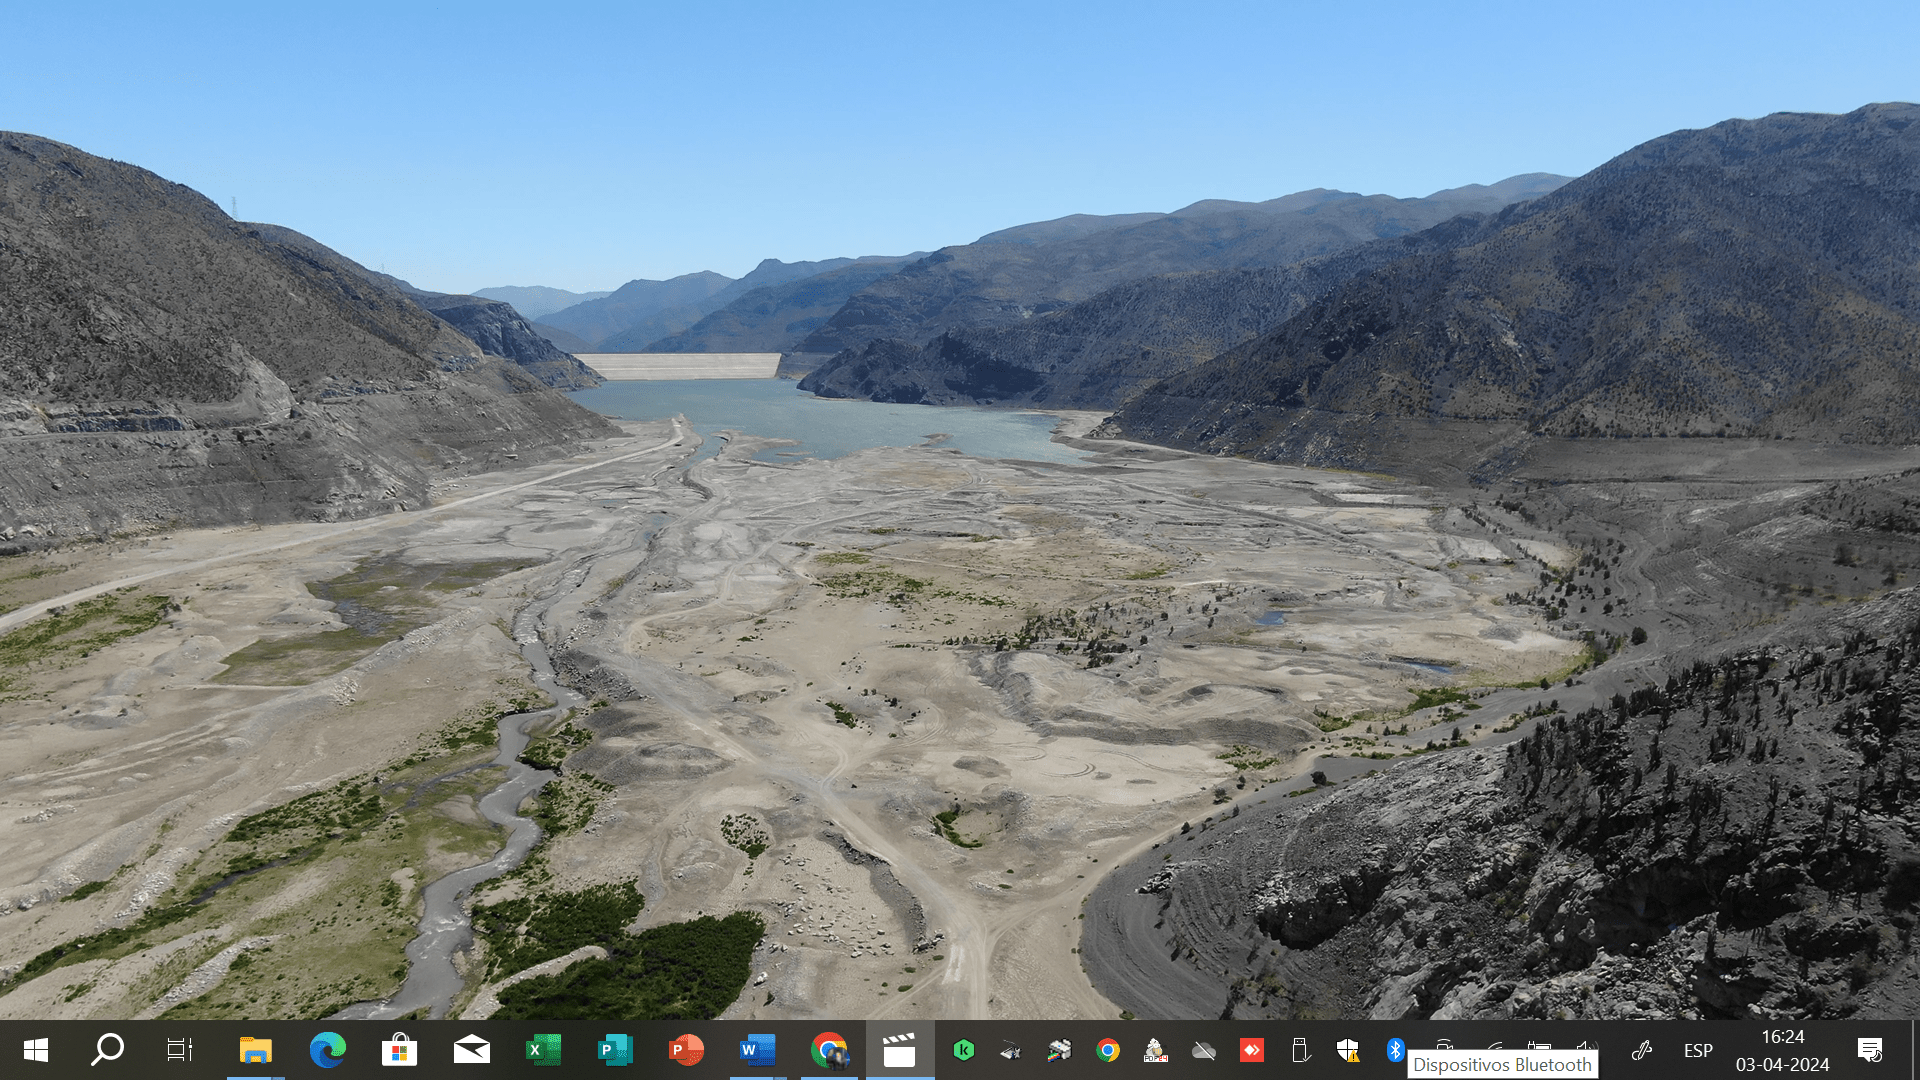Switch to the Word window on taskbar
This screenshot has width=1920, height=1080.
click(x=758, y=1050)
